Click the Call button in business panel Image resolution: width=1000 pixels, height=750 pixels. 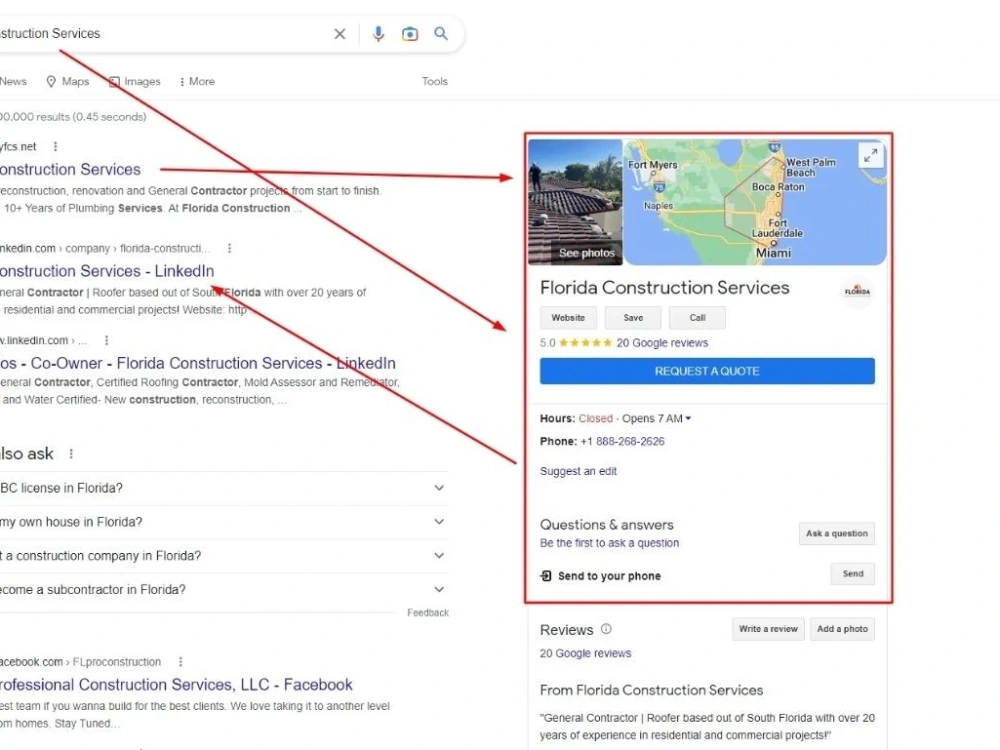click(697, 318)
